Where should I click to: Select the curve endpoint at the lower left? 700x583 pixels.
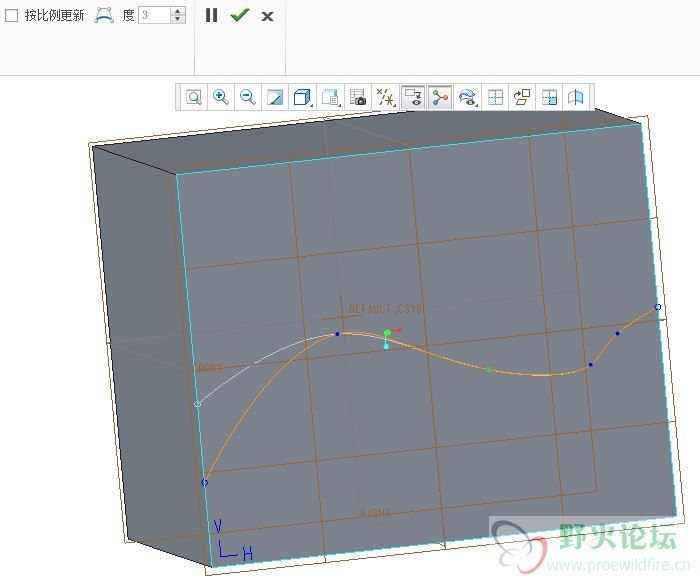pyautogui.click(x=204, y=483)
